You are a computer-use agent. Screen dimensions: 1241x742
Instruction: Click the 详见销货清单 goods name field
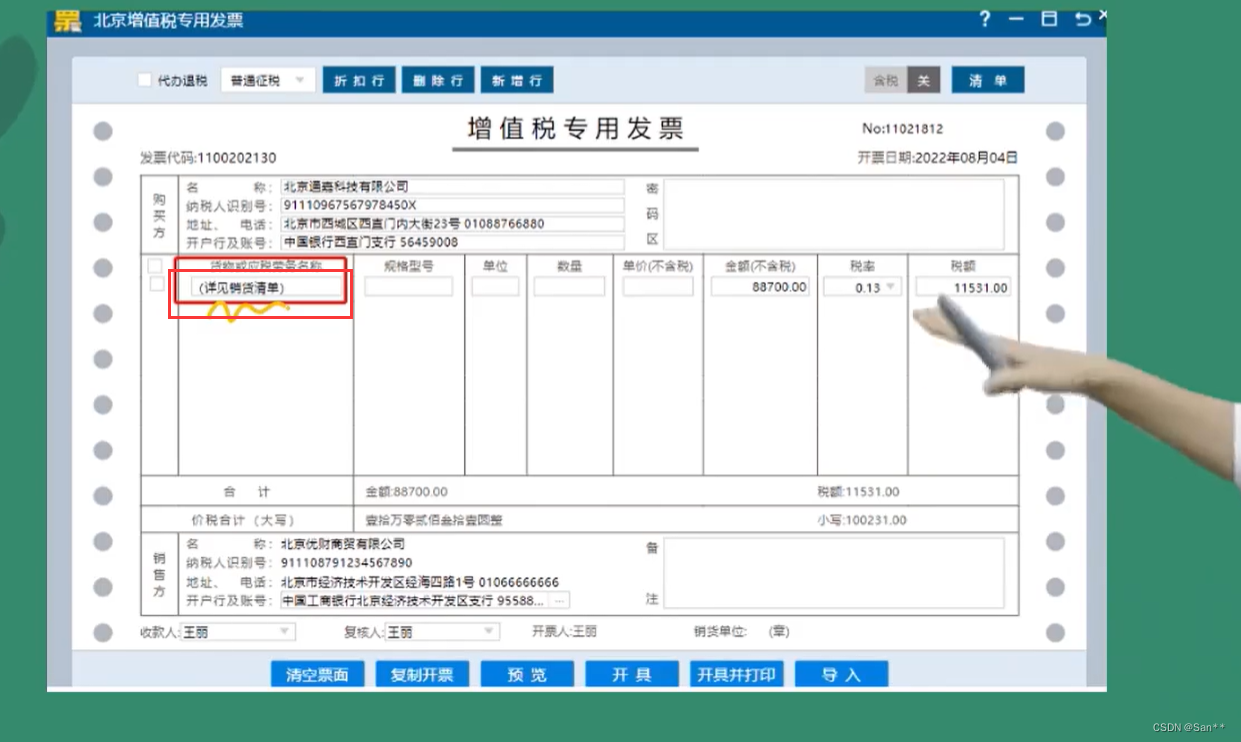click(x=268, y=287)
